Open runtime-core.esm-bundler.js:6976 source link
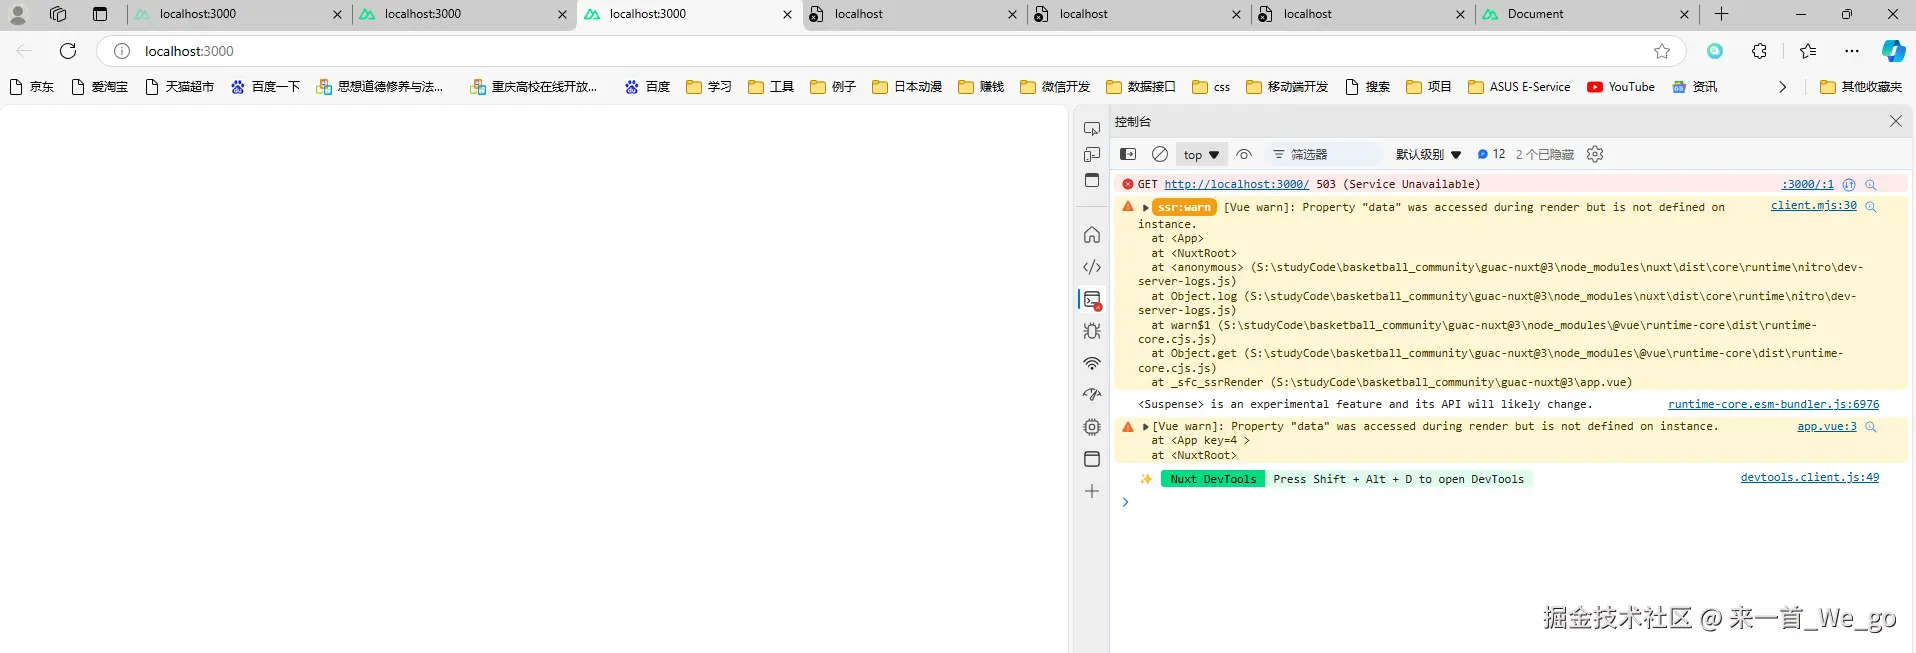The image size is (1916, 653). (x=1773, y=404)
